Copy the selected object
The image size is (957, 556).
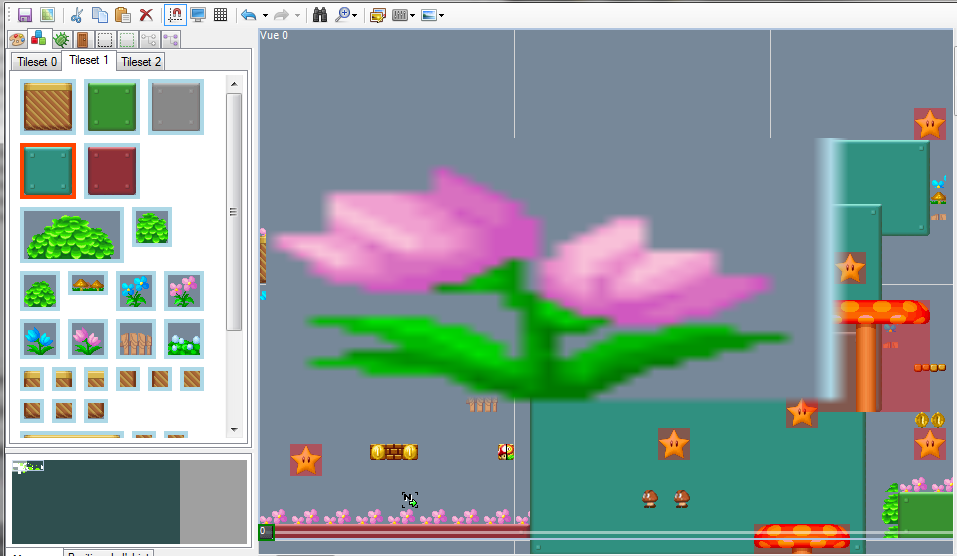click(99, 15)
